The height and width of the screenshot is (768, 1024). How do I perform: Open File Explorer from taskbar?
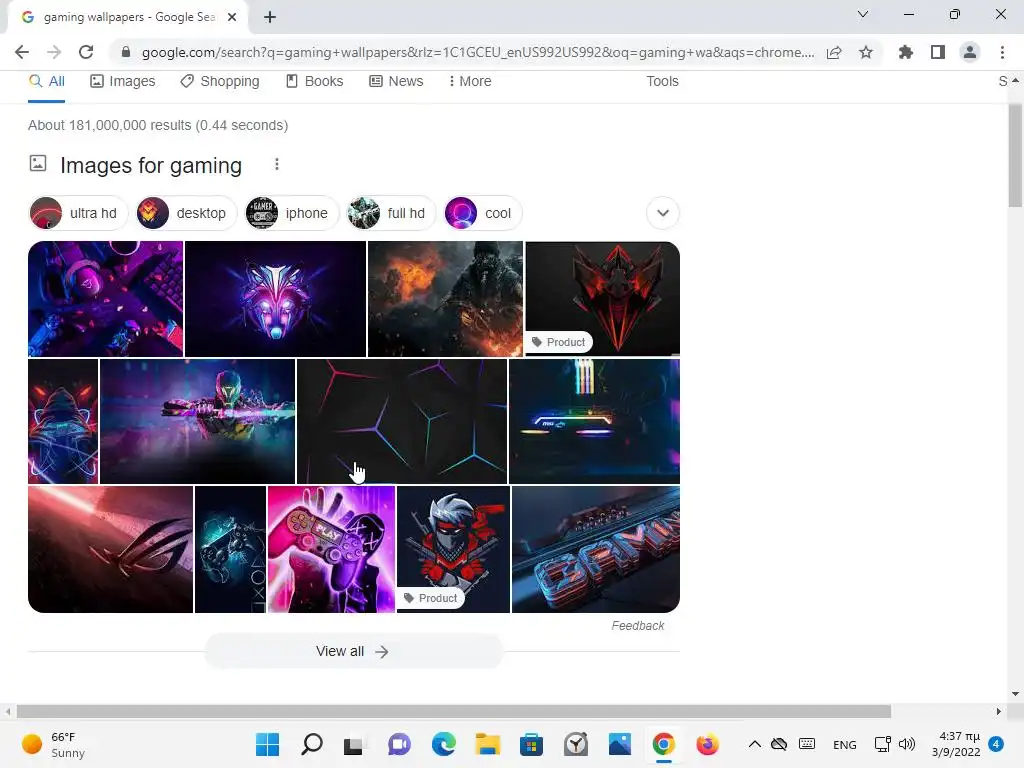tap(488, 744)
